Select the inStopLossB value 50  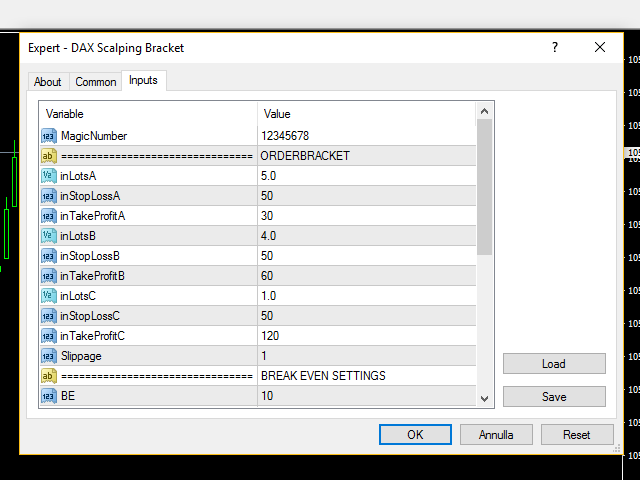coord(267,256)
